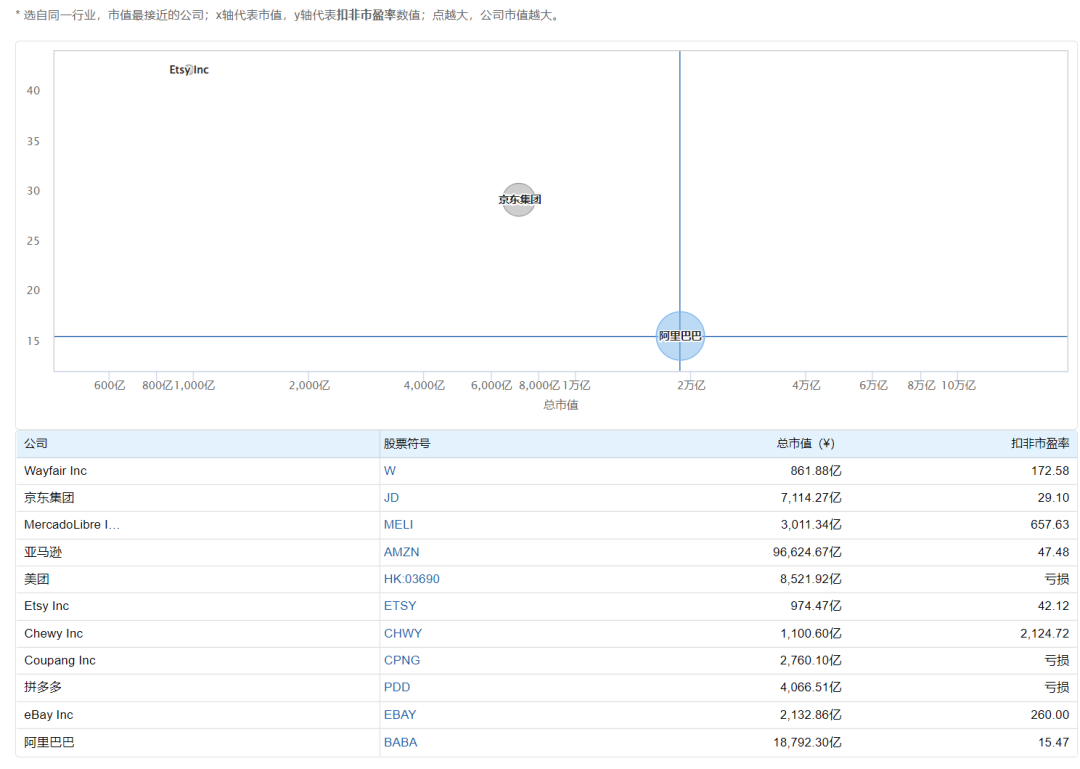Select the Wayfair Inc company name
Image resolution: width=1080 pixels, height=769 pixels.
click(x=55, y=471)
